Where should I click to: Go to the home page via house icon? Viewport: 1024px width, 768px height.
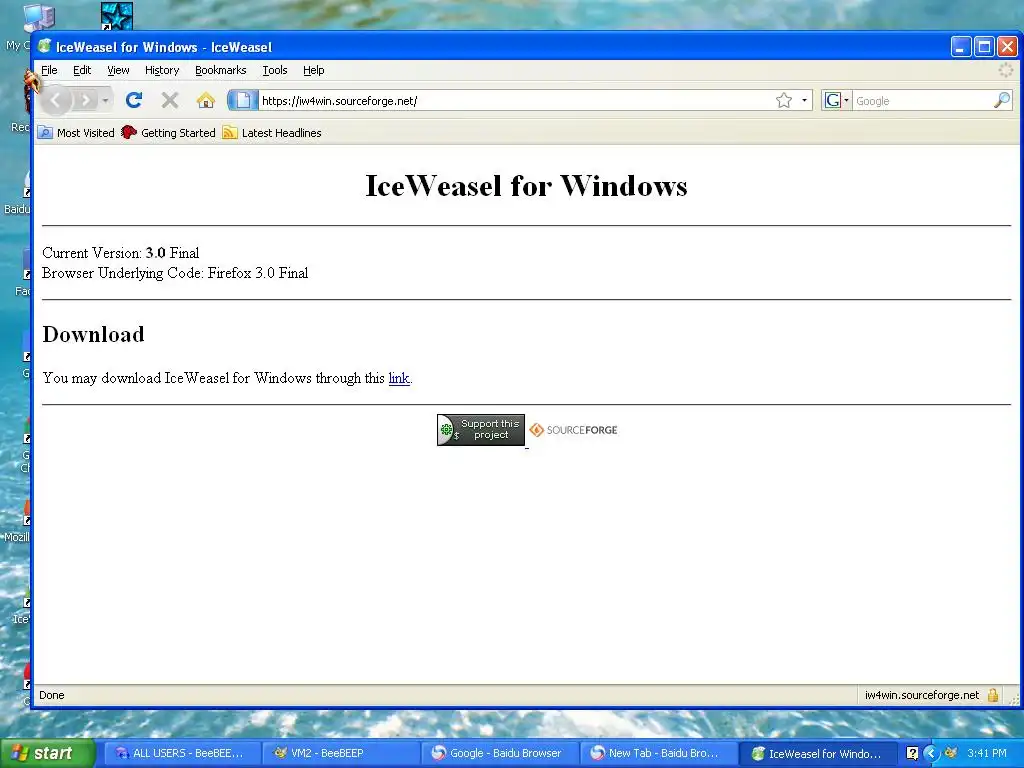(206, 100)
